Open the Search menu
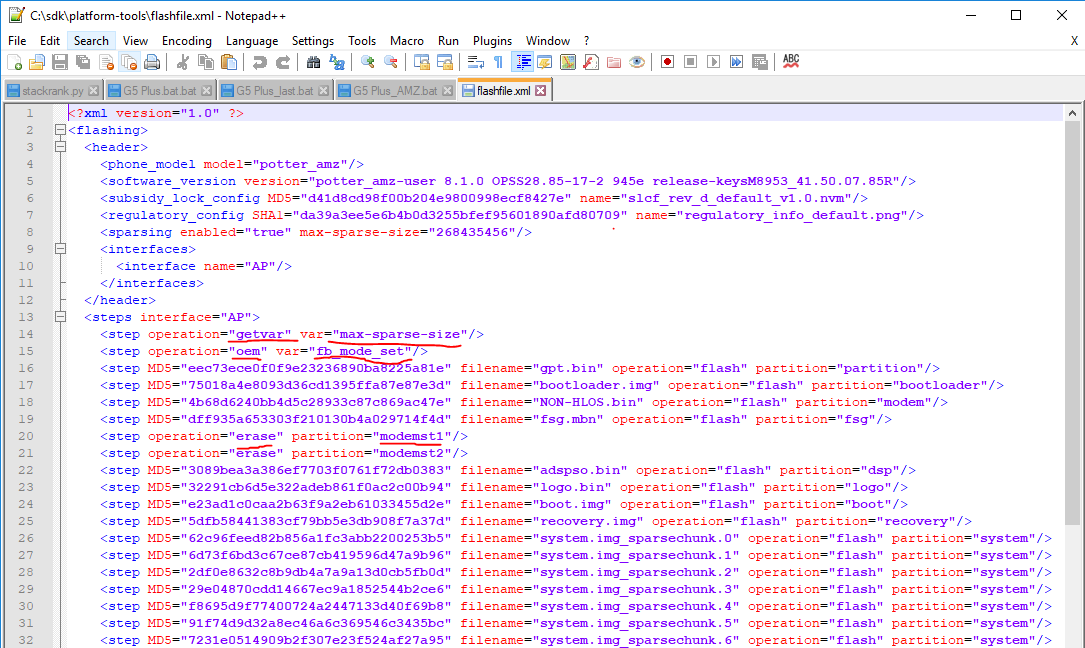This screenshot has width=1085, height=648. pyautogui.click(x=91, y=41)
